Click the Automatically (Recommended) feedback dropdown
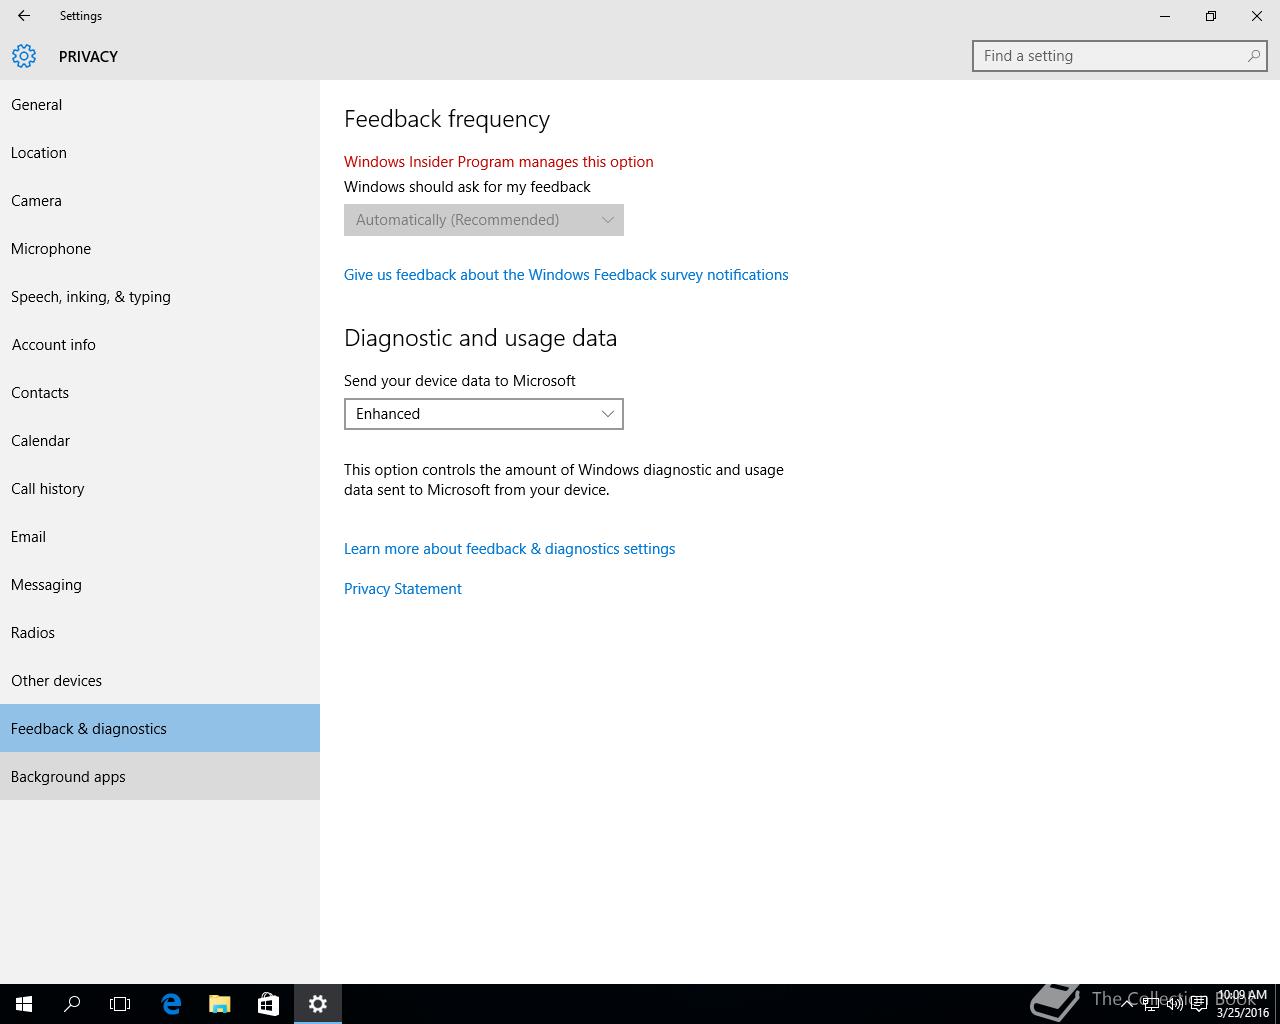The width and height of the screenshot is (1280, 1024). click(484, 220)
